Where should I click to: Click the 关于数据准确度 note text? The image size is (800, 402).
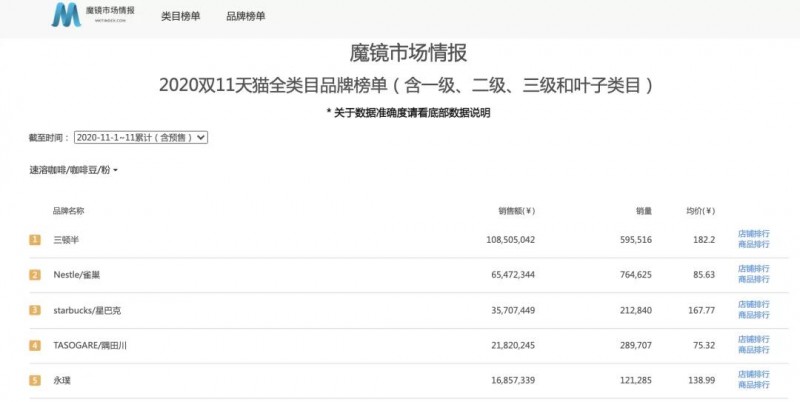[408, 113]
